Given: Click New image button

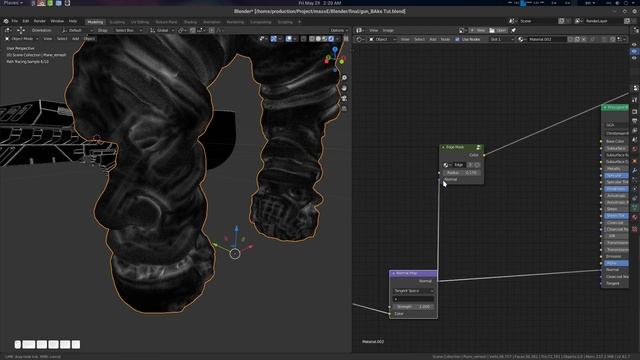Looking at the screenshot, I should [x=478, y=30].
